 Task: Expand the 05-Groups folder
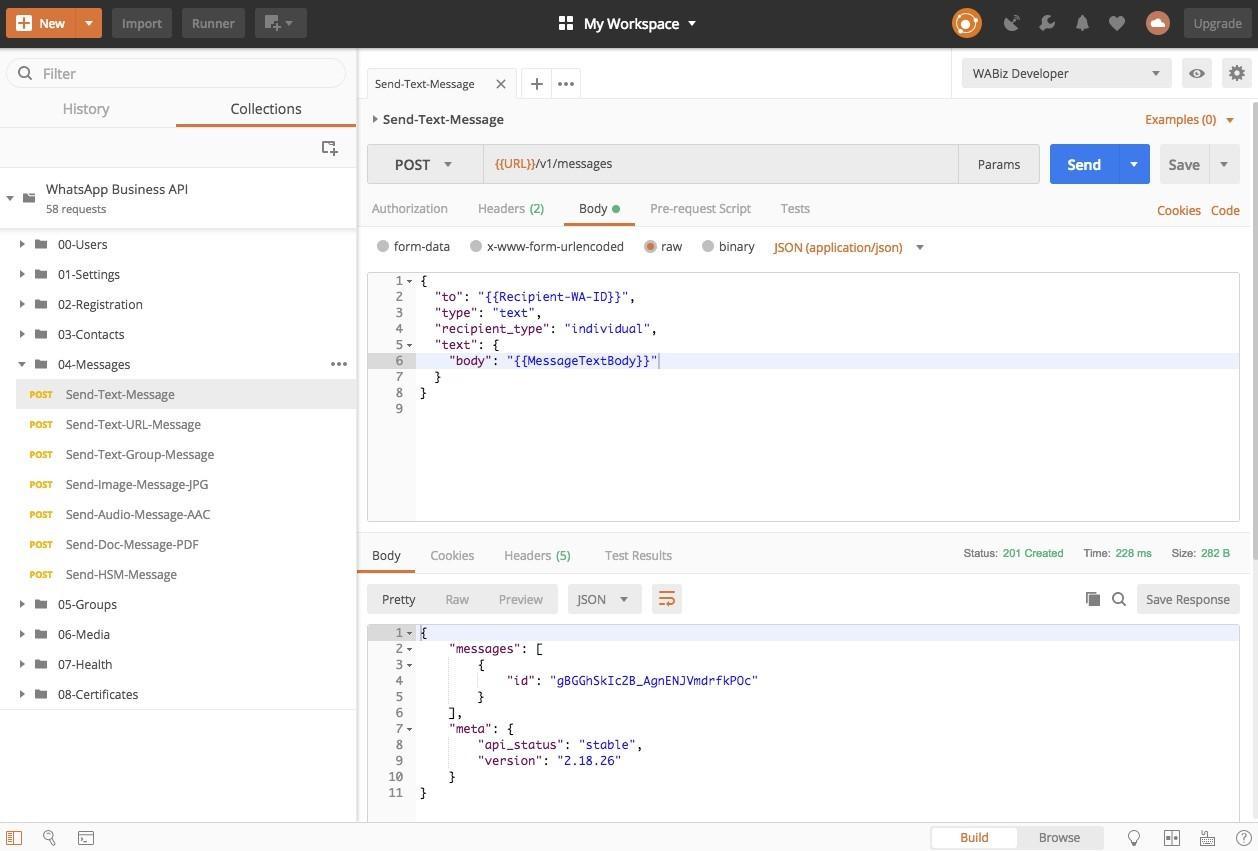[x=22, y=604]
